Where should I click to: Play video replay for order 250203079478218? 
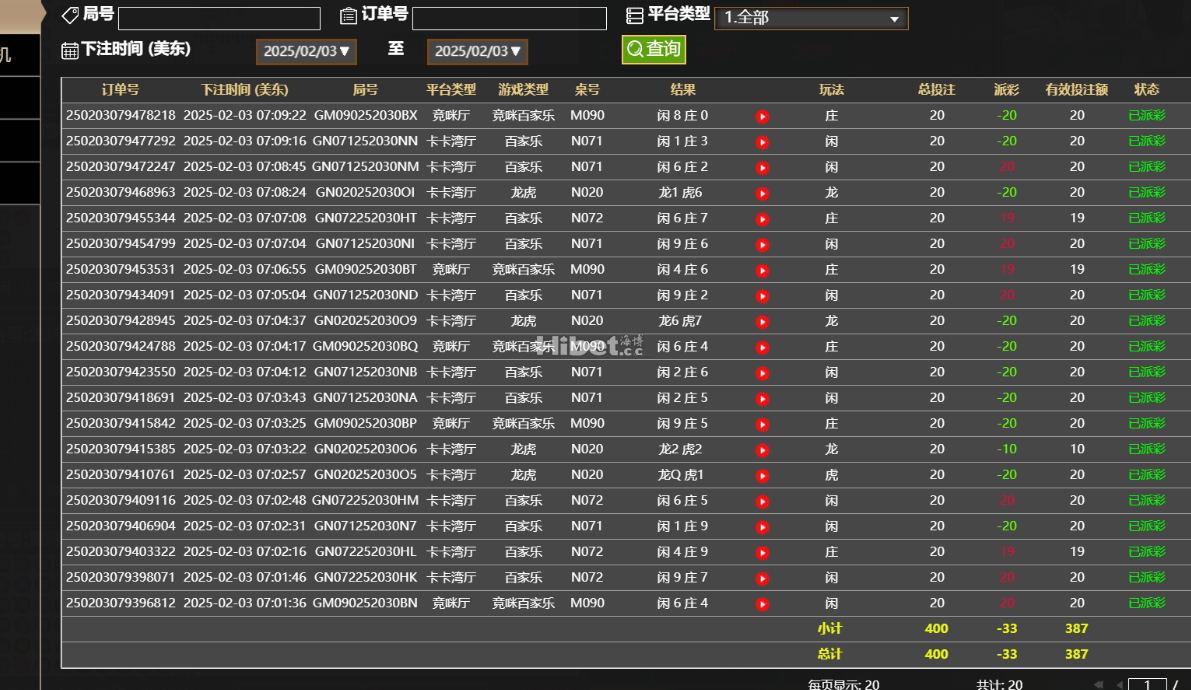click(x=763, y=116)
